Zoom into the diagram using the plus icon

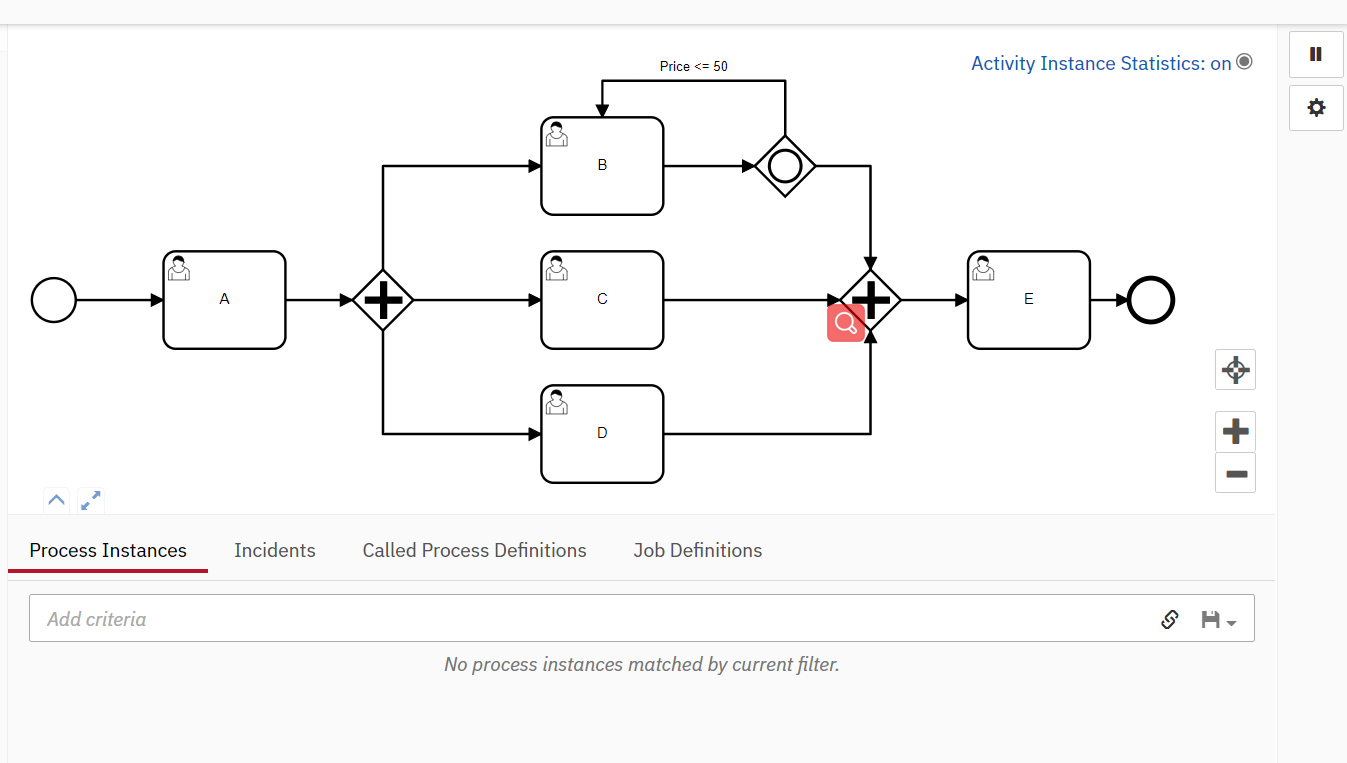click(x=1234, y=431)
